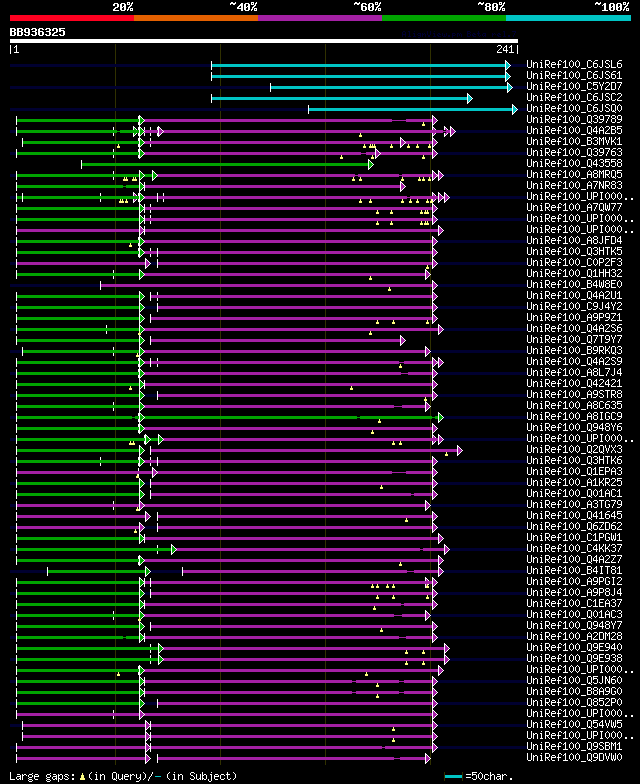
Task: Select the UniRef100_A1KR25 label
Action: [574, 482]
